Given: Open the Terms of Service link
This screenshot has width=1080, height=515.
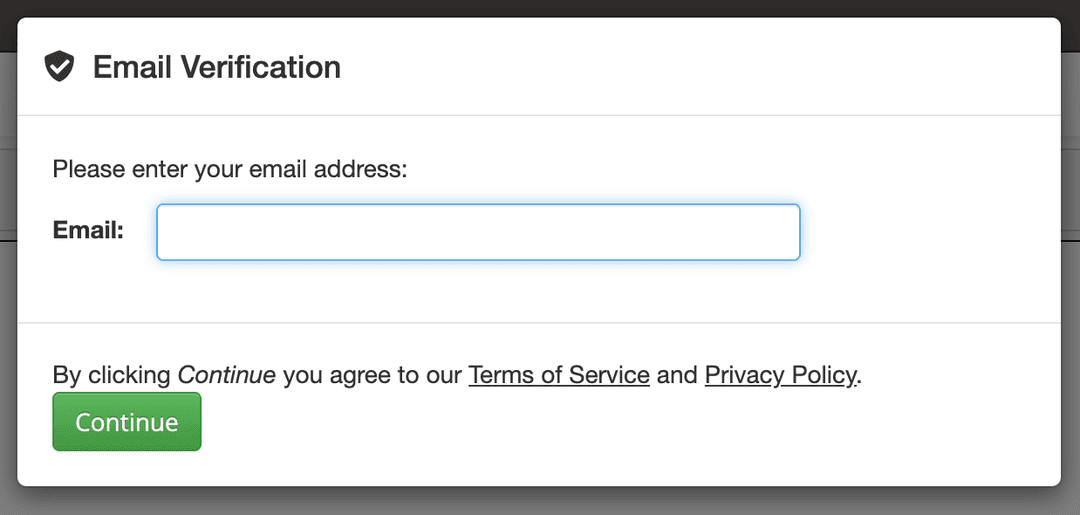Looking at the screenshot, I should tap(559, 375).
